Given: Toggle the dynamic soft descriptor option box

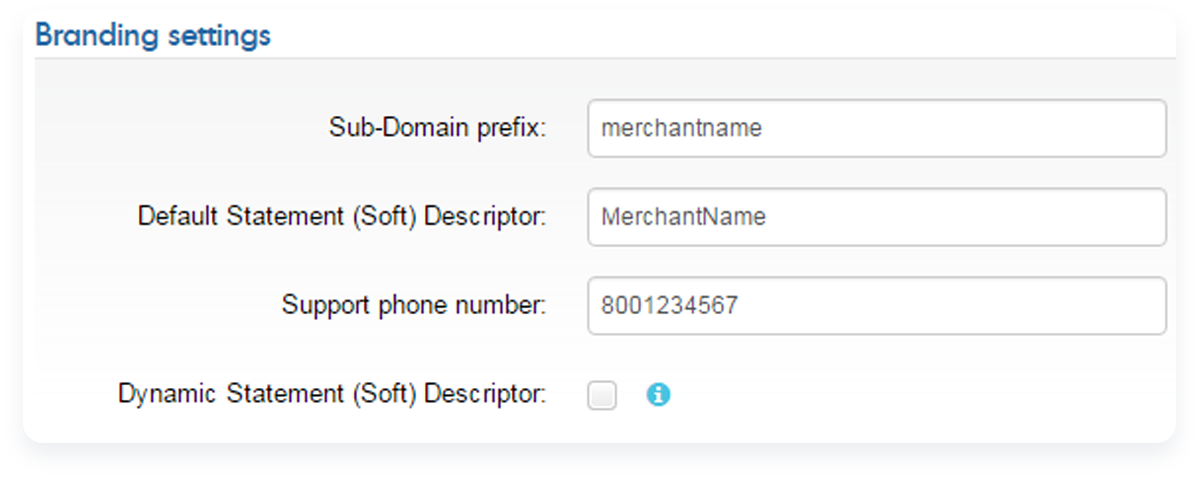Looking at the screenshot, I should 602,396.
